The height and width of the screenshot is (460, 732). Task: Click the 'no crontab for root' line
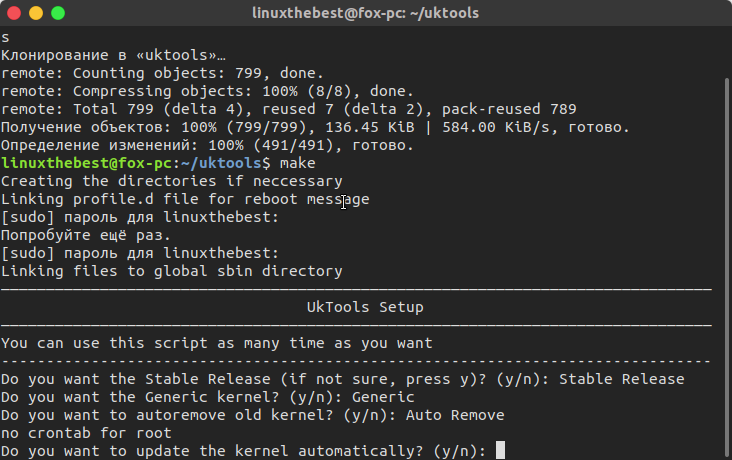pyautogui.click(x=86, y=433)
